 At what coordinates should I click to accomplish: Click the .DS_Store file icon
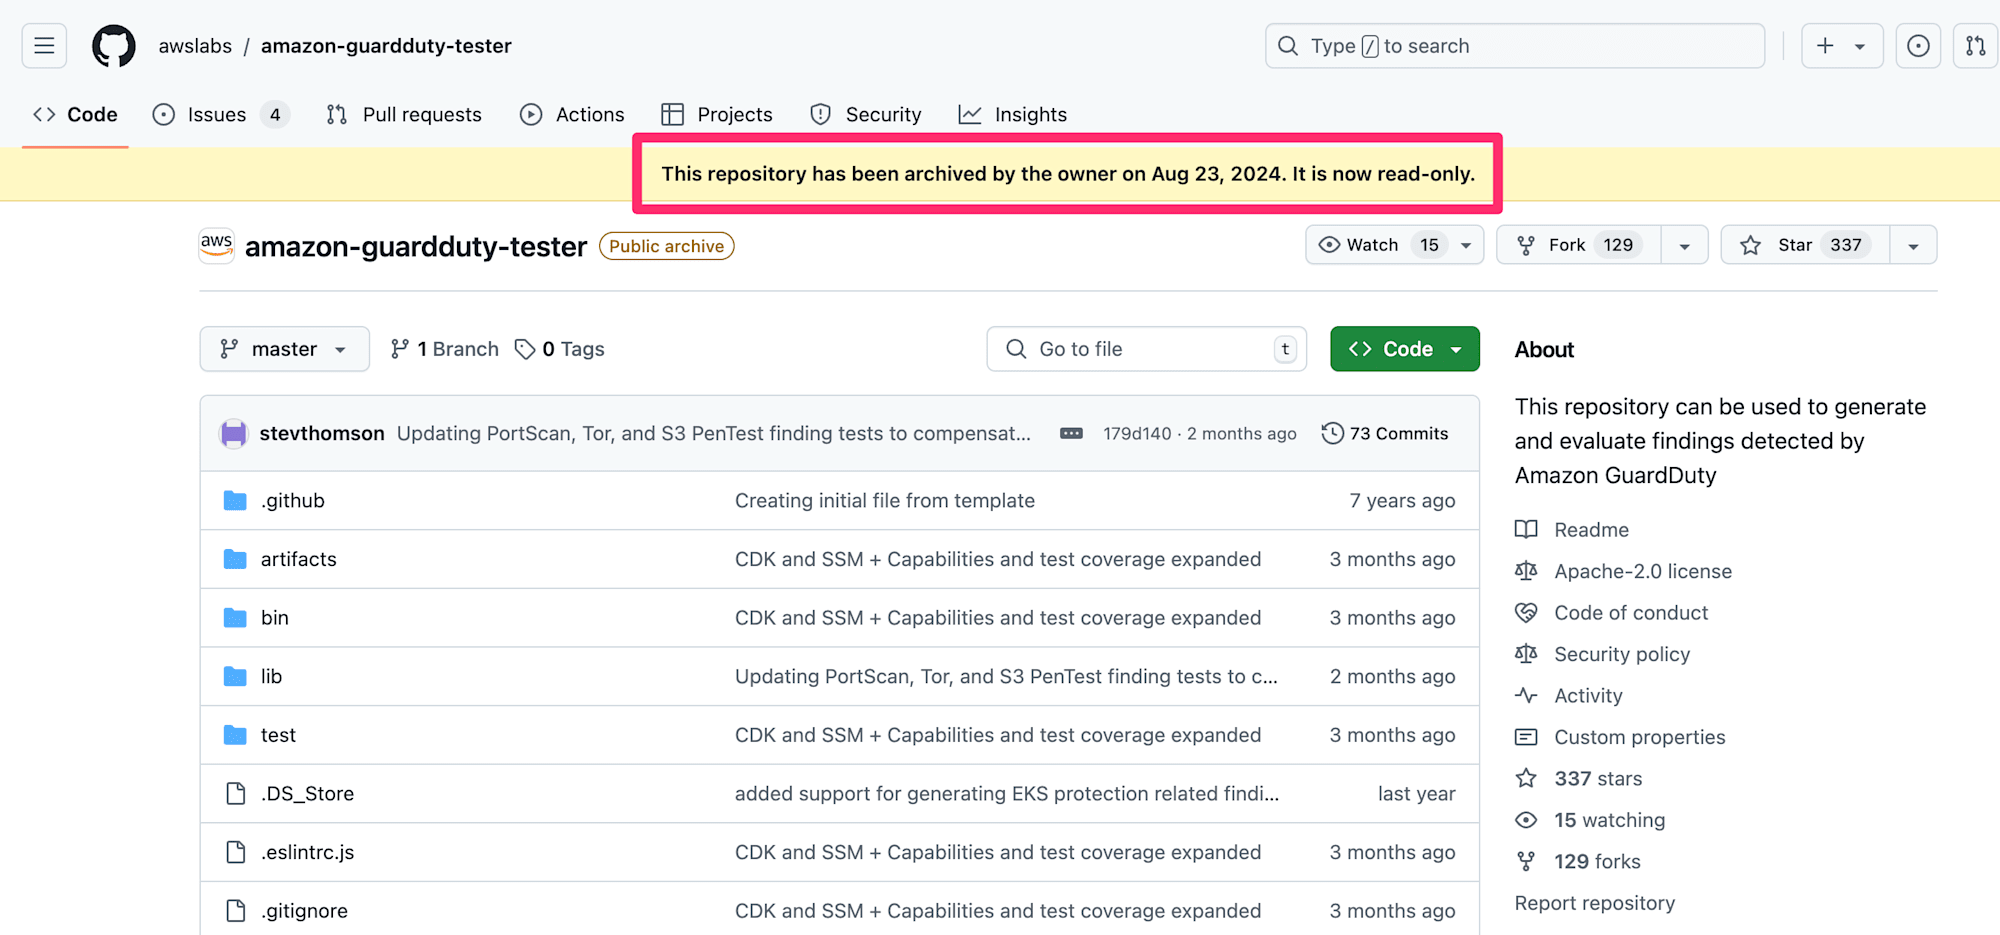236,793
